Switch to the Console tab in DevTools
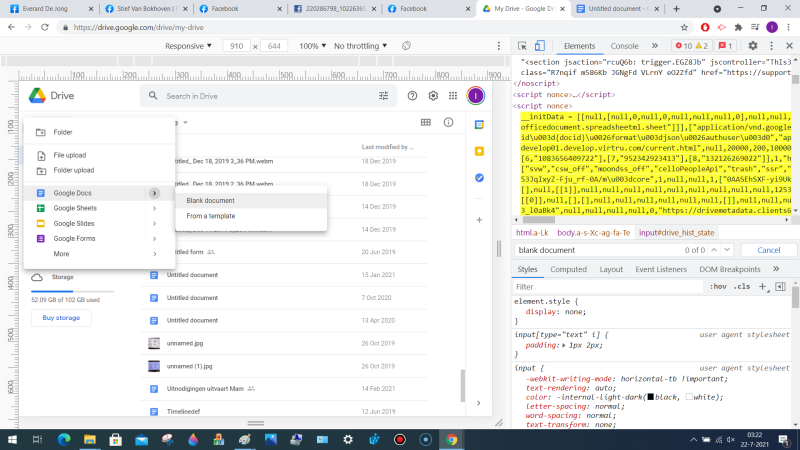800x450 pixels. tap(624, 46)
